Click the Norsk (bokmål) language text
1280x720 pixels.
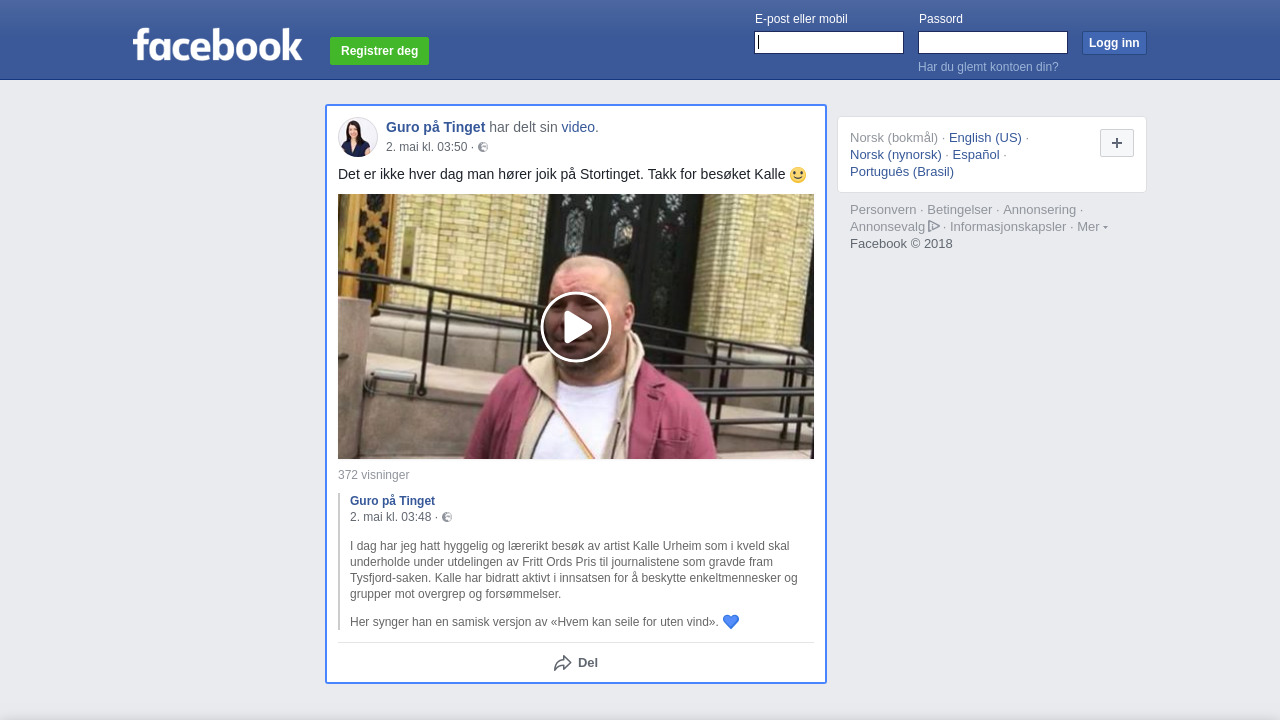coord(894,137)
